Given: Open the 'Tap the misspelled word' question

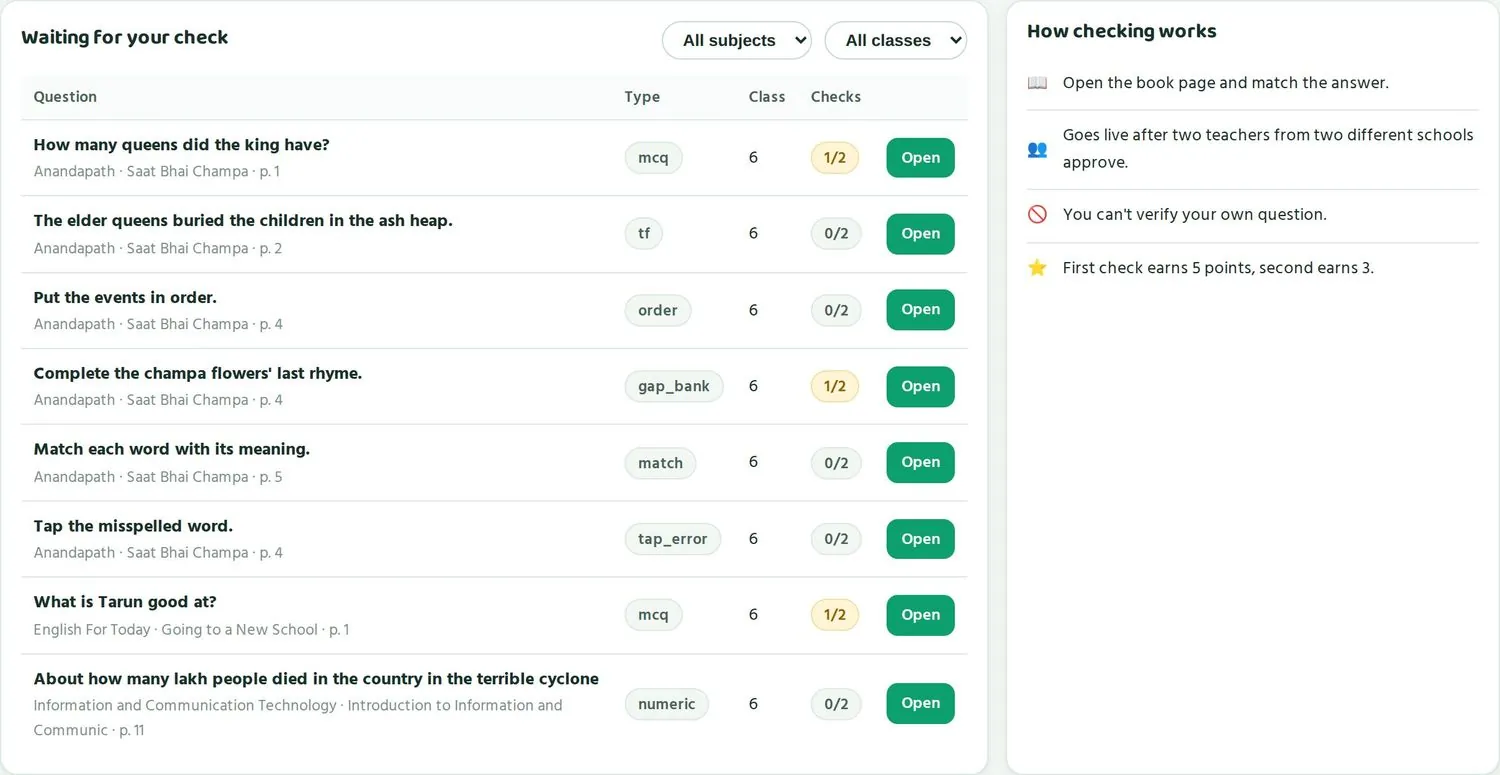Looking at the screenshot, I should tap(920, 539).
